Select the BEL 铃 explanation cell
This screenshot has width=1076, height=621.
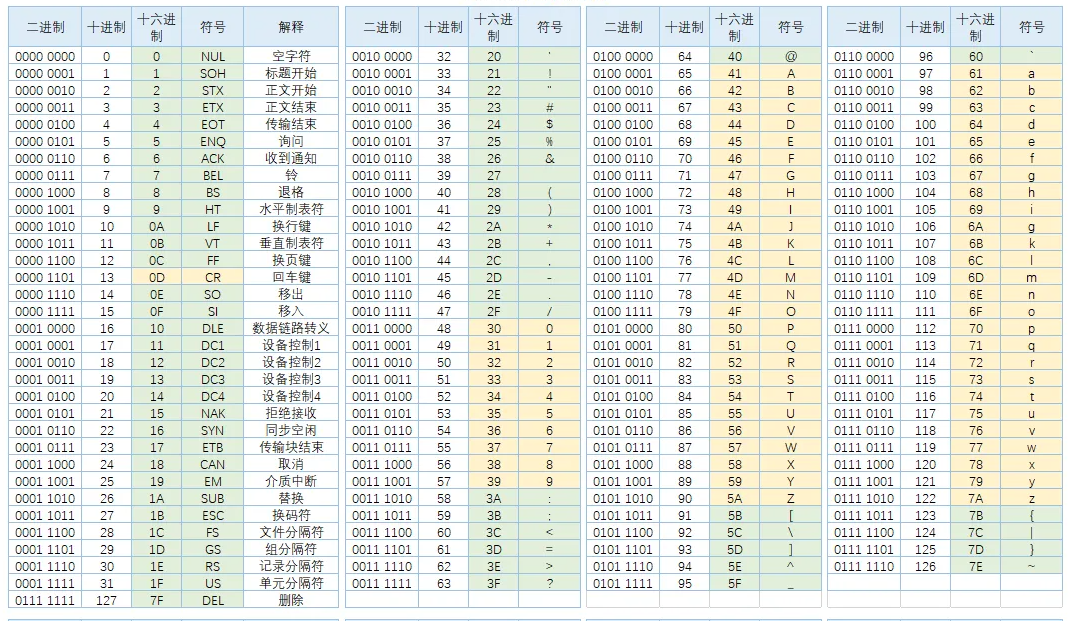tap(290, 176)
